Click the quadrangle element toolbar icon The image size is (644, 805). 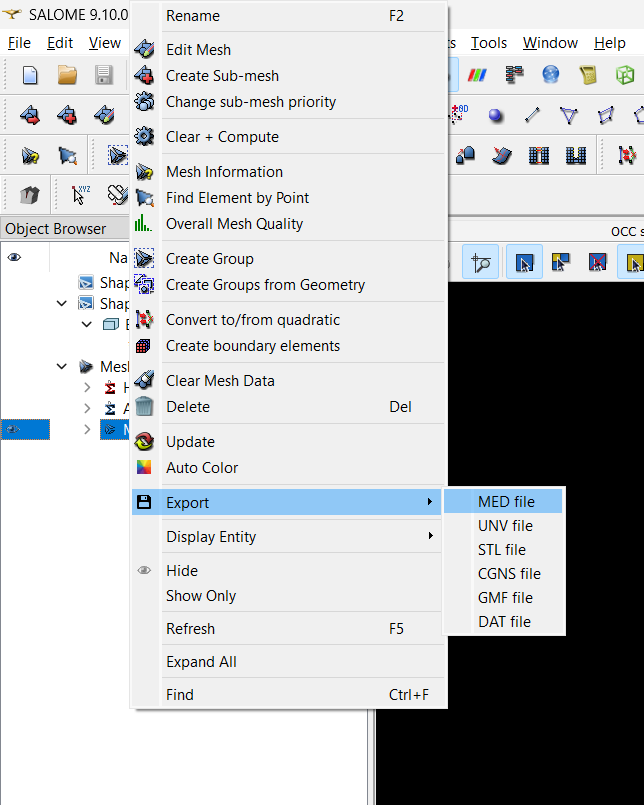click(605, 115)
